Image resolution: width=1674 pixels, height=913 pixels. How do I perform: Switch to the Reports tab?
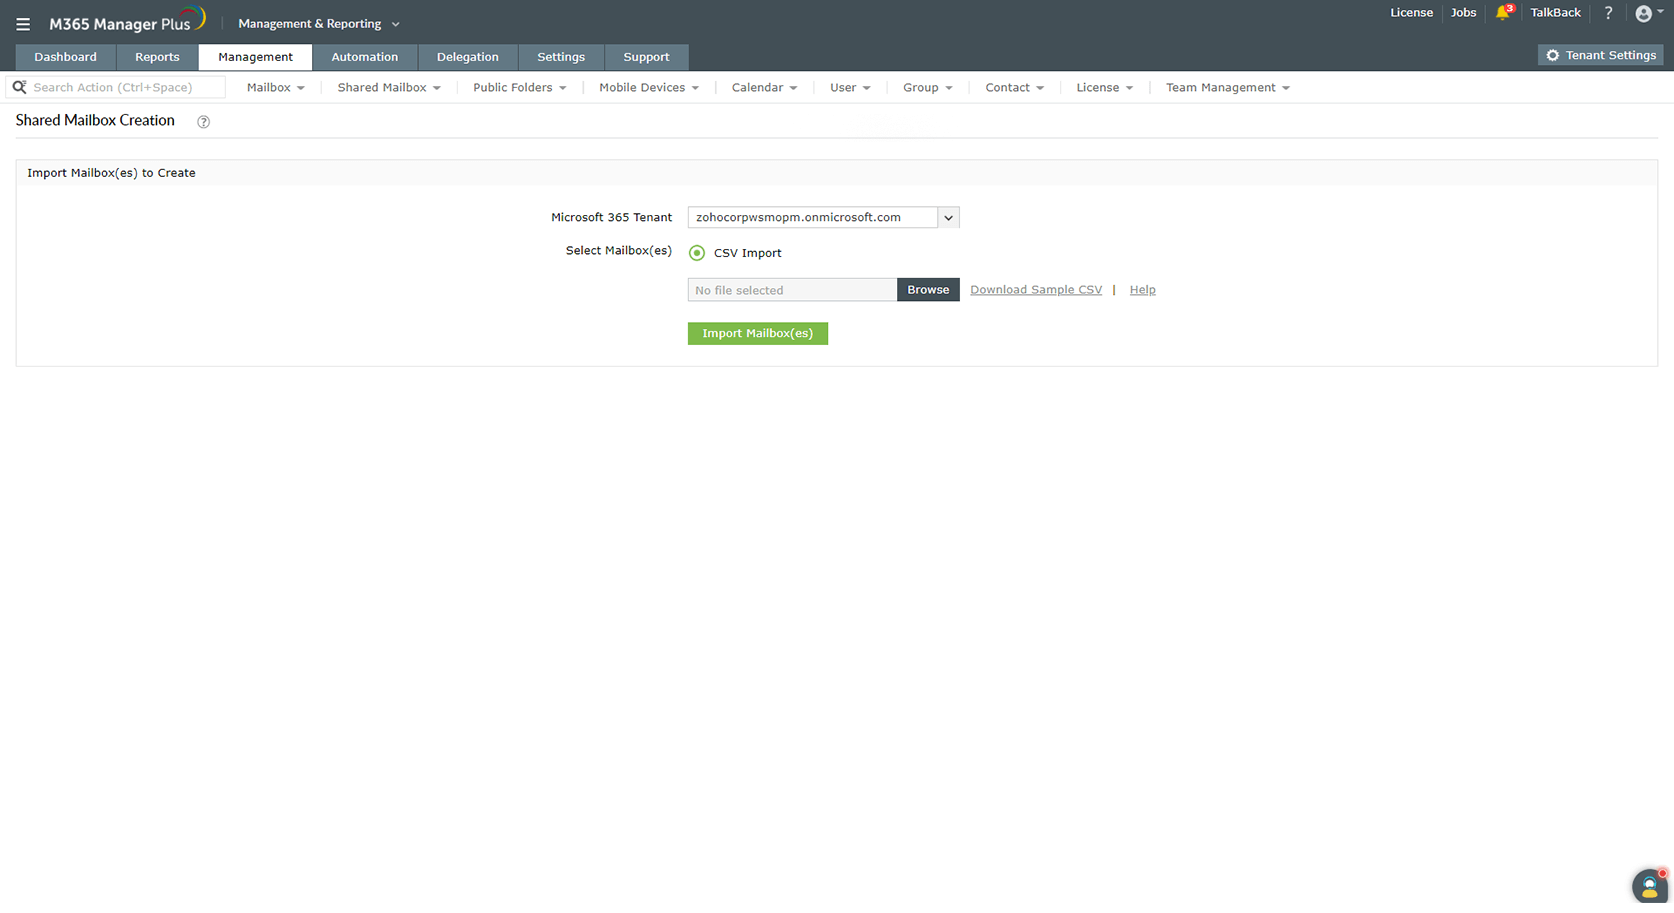coord(157,57)
